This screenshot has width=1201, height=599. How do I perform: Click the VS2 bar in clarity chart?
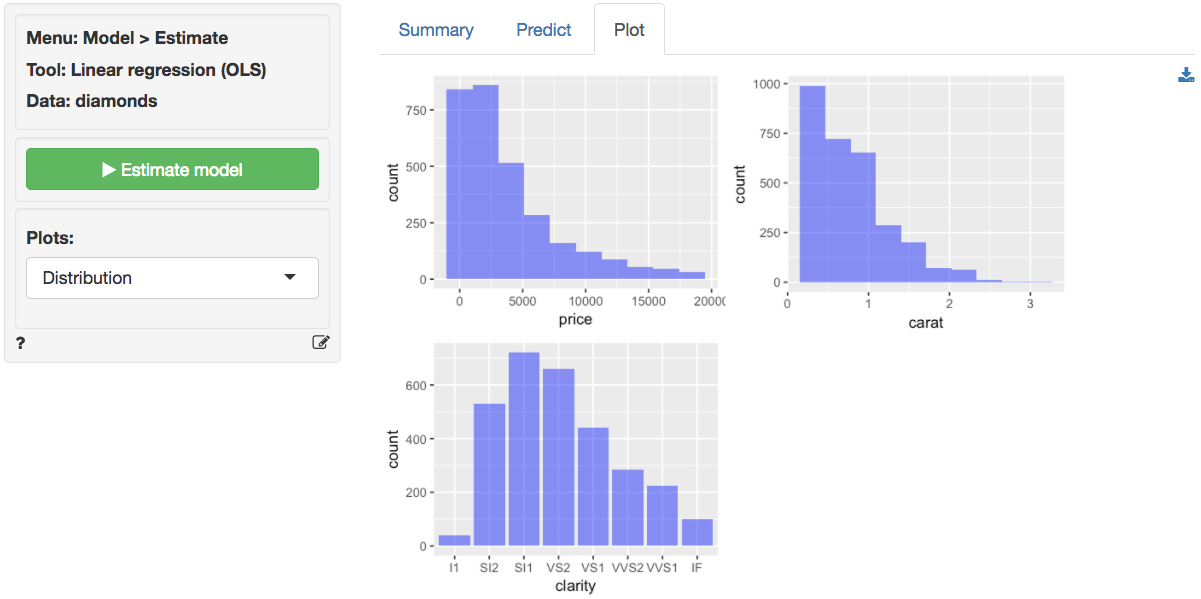[559, 457]
